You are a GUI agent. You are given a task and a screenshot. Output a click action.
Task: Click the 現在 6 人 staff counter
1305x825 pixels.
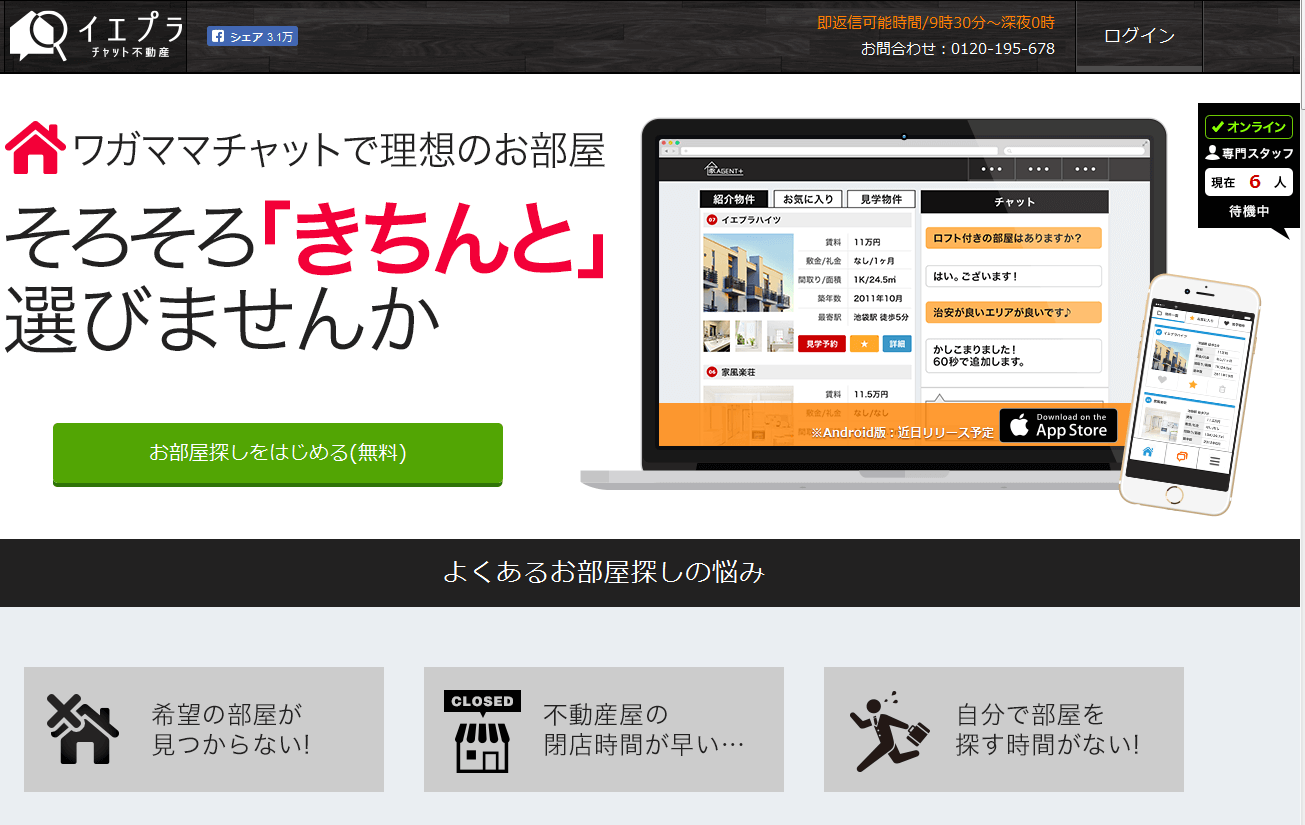coord(1248,182)
